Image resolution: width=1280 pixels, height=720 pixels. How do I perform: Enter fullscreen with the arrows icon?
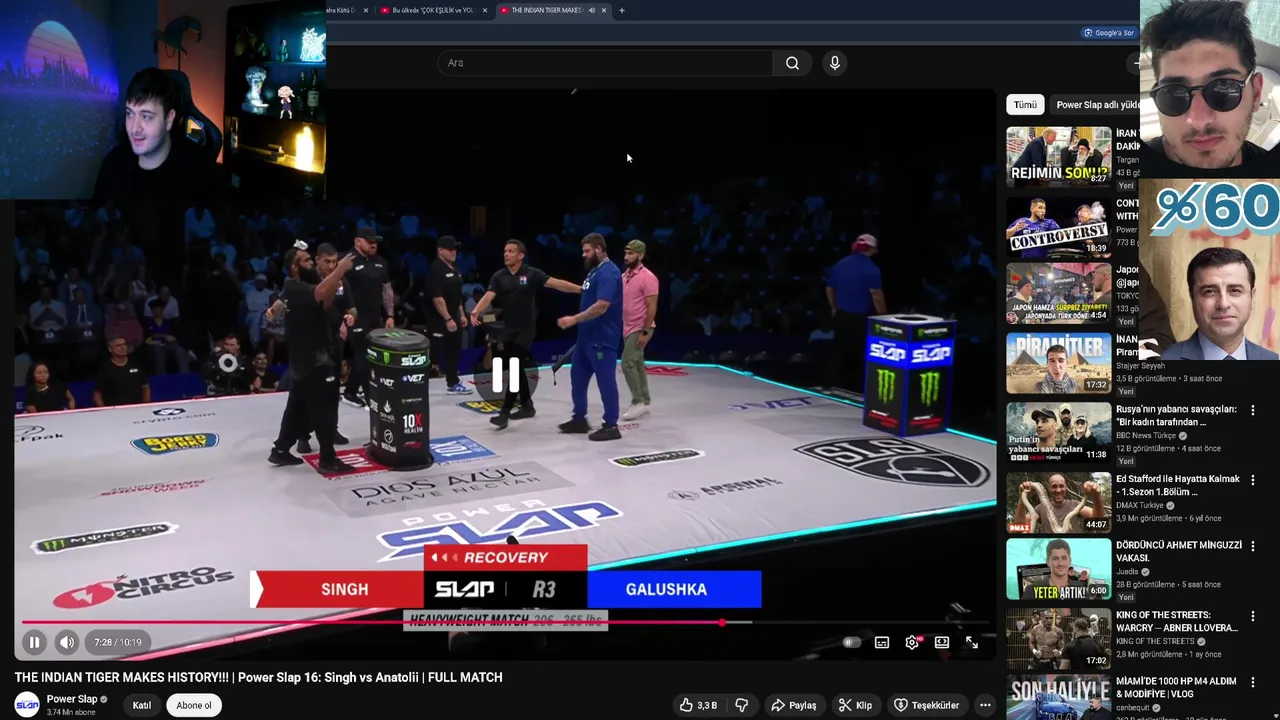[x=972, y=643]
